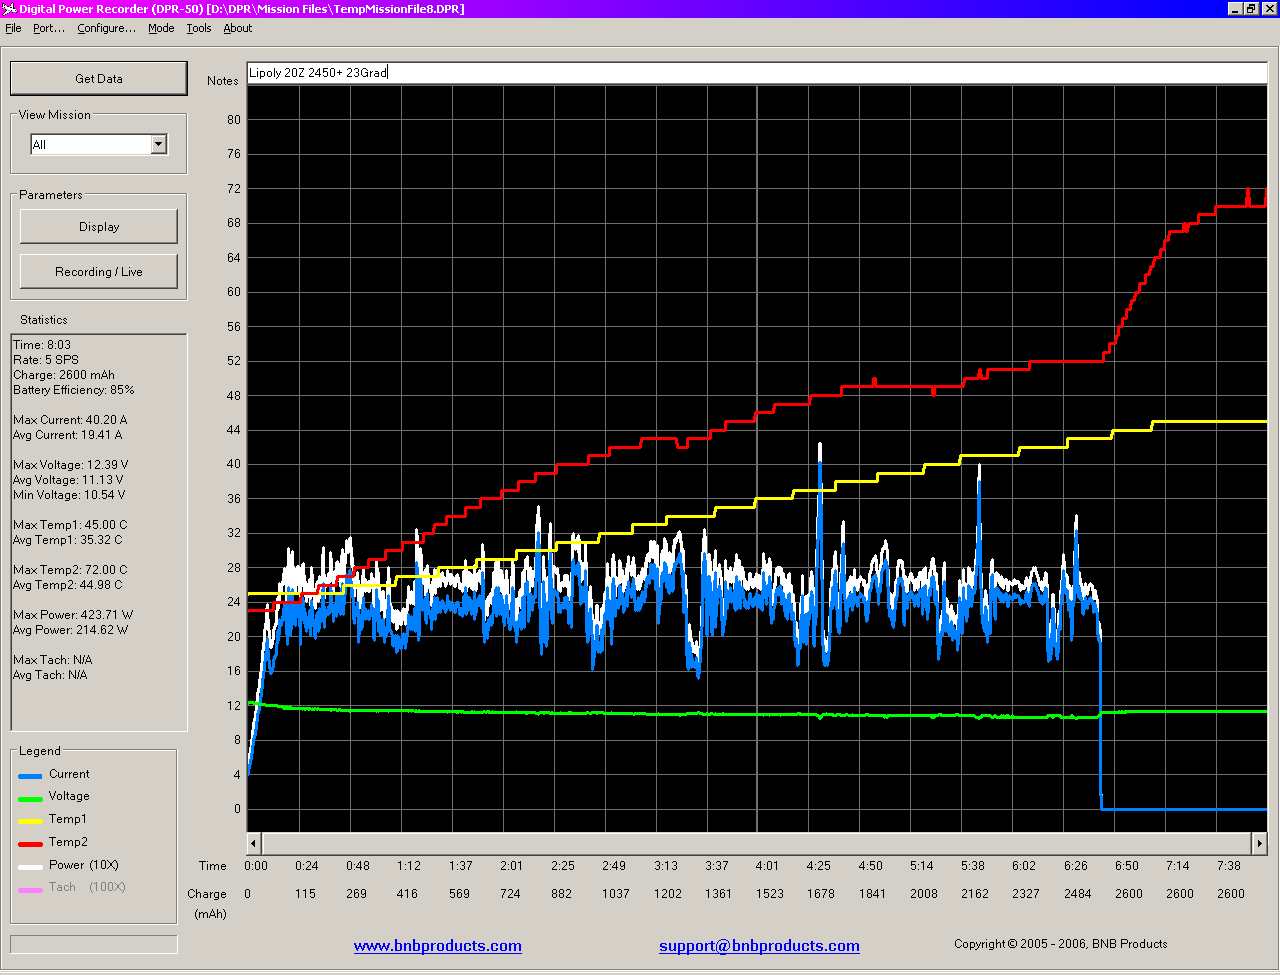
Task: Email support@bnbproducts.com link
Action: (x=759, y=945)
